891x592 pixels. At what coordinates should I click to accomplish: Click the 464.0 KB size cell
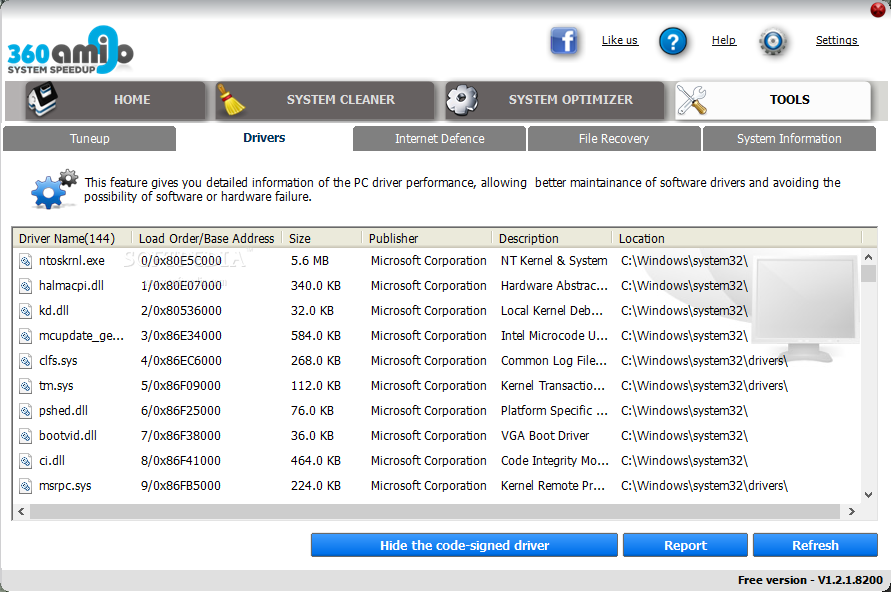(315, 461)
